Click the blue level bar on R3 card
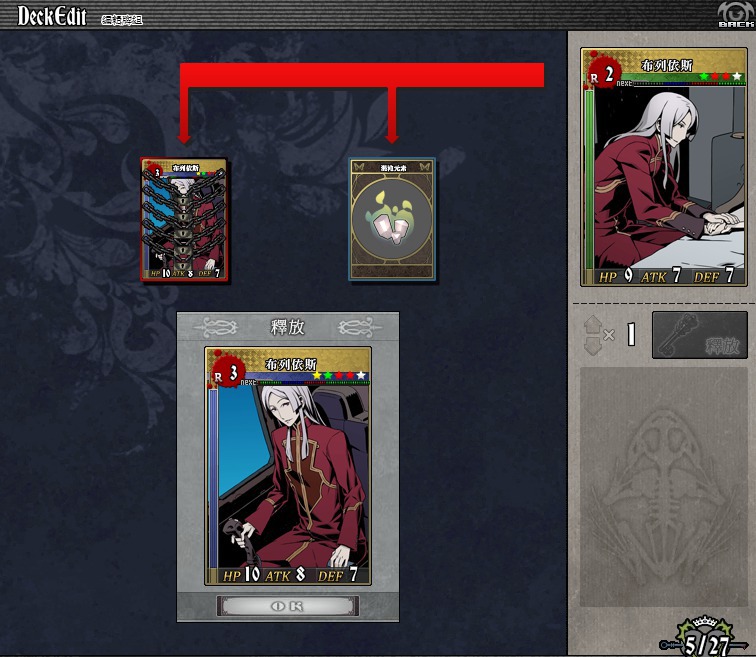The height and width of the screenshot is (657, 756). 213,480
